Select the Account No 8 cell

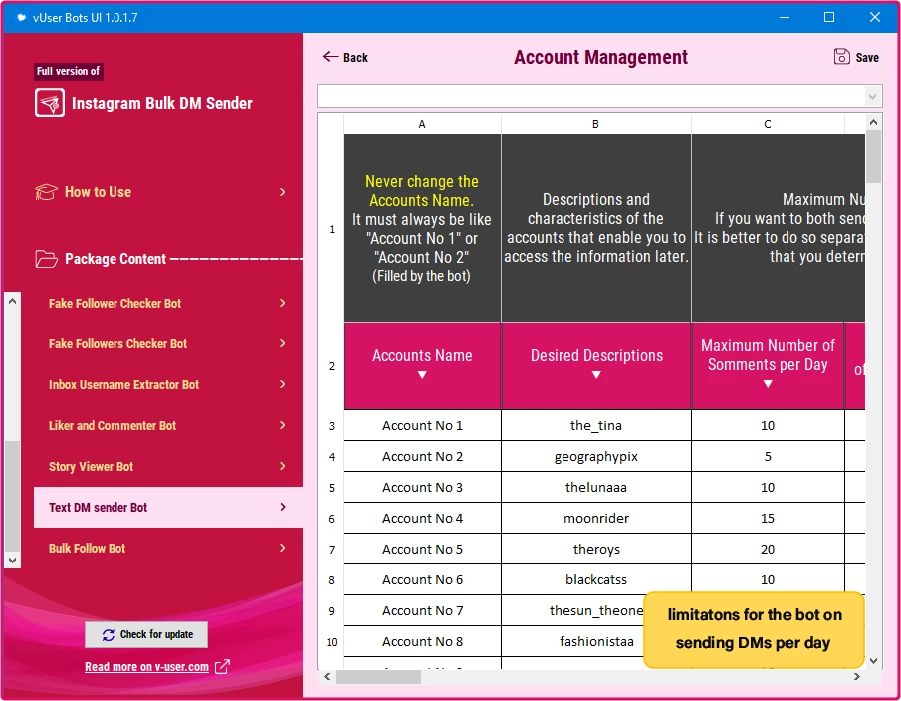tap(422, 642)
